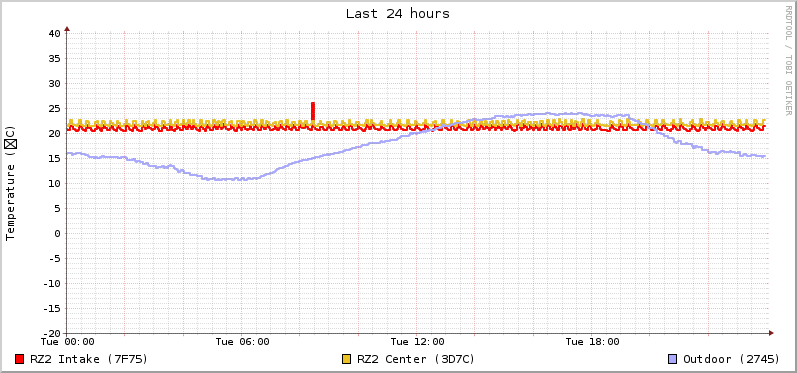Click the Tue 18:00 time axis label

592,342
